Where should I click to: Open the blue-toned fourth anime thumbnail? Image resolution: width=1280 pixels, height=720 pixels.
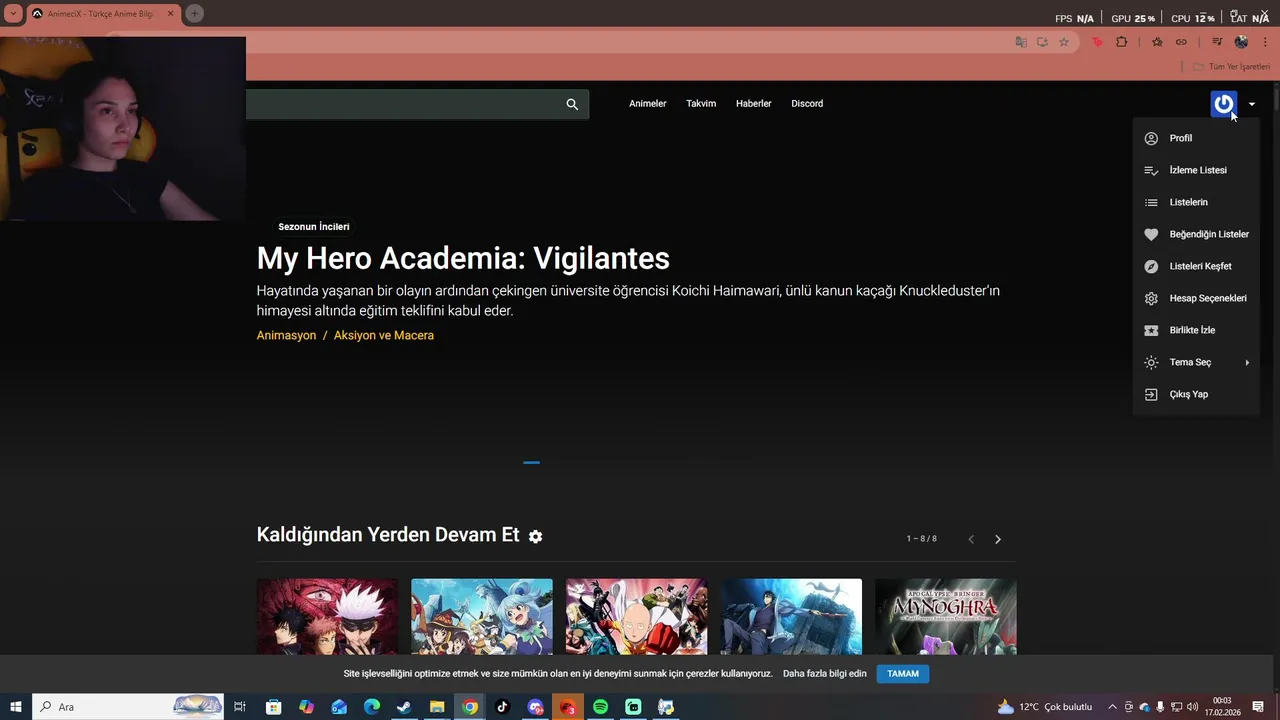click(791, 617)
